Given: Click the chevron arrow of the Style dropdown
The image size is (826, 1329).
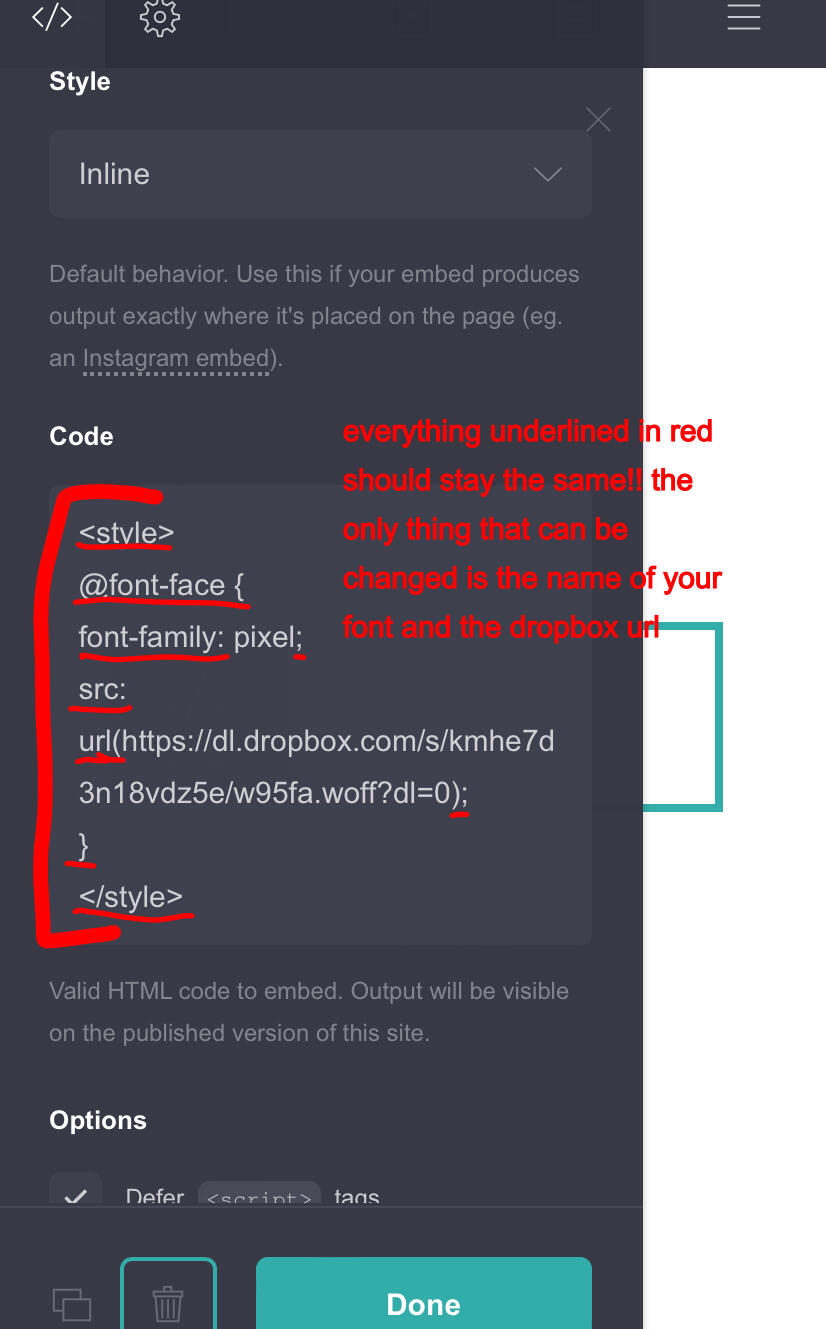Looking at the screenshot, I should (547, 174).
